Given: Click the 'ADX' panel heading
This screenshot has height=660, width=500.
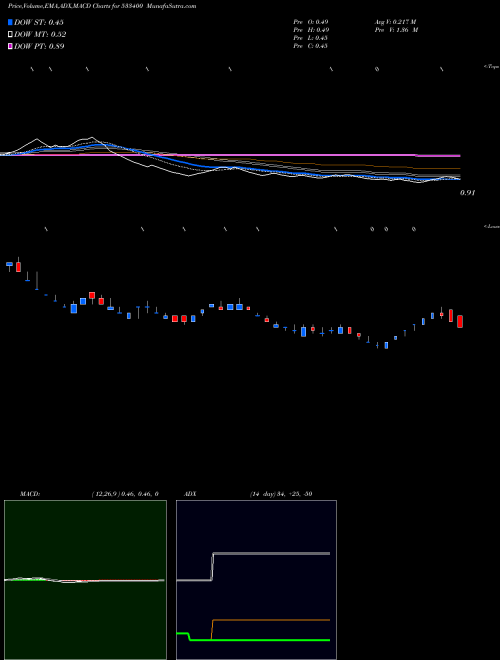Looking at the screenshot, I should (x=190, y=494).
